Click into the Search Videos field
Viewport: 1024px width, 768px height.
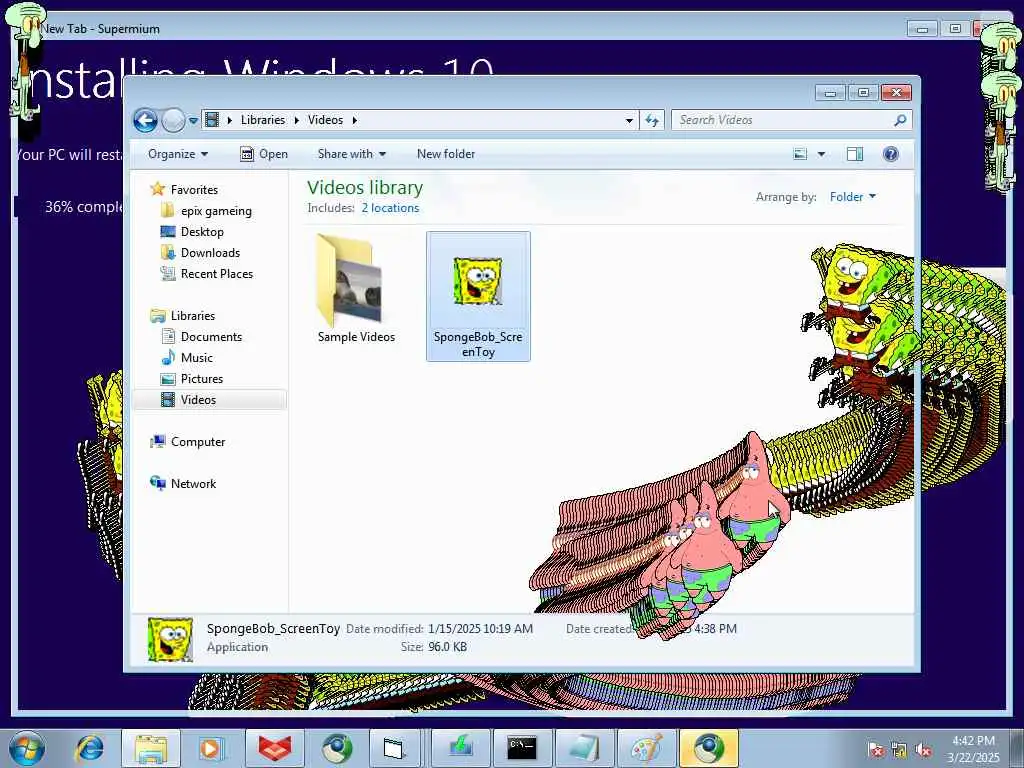pyautogui.click(x=780, y=120)
